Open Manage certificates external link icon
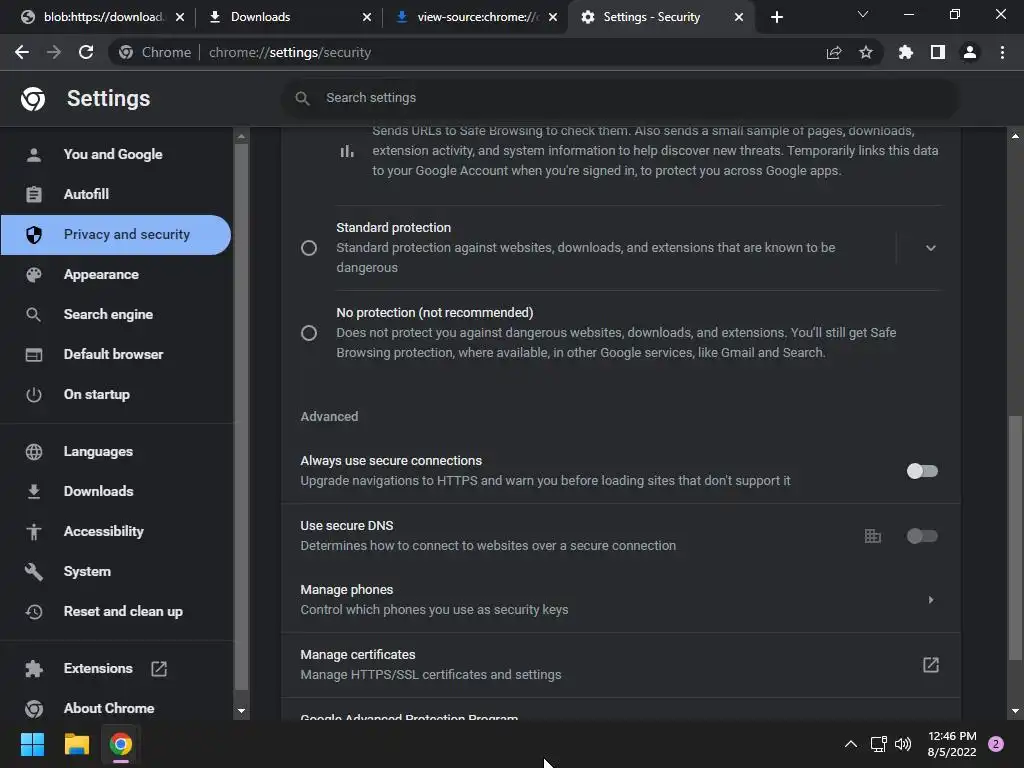 click(x=931, y=665)
